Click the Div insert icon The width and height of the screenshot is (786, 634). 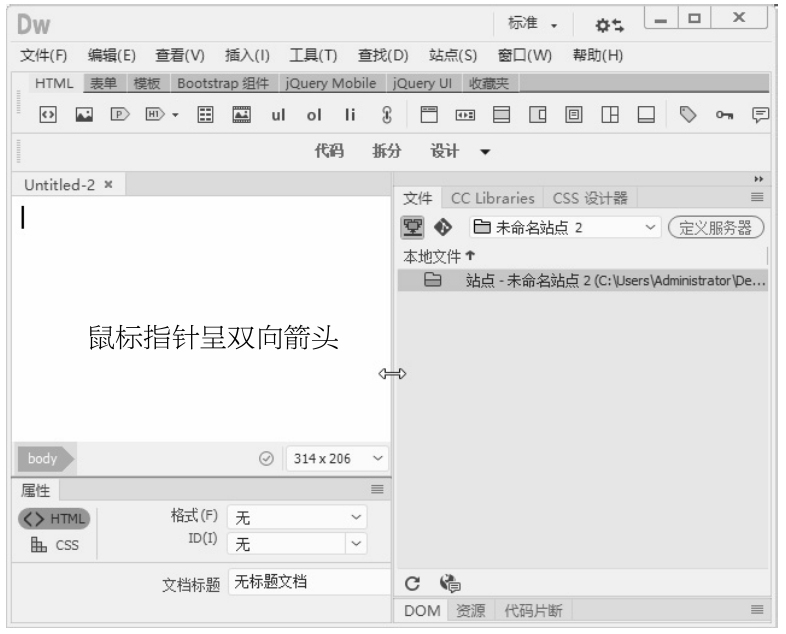point(47,115)
